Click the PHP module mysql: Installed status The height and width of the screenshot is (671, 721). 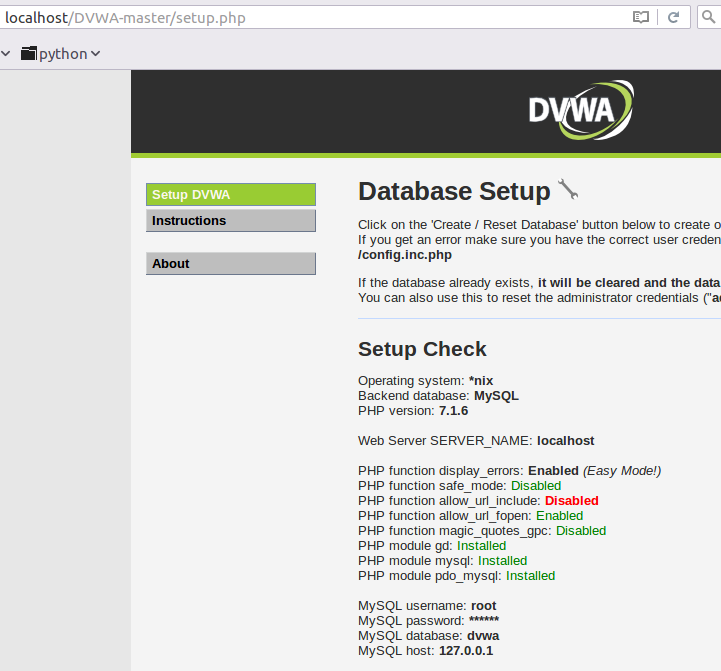[502, 561]
